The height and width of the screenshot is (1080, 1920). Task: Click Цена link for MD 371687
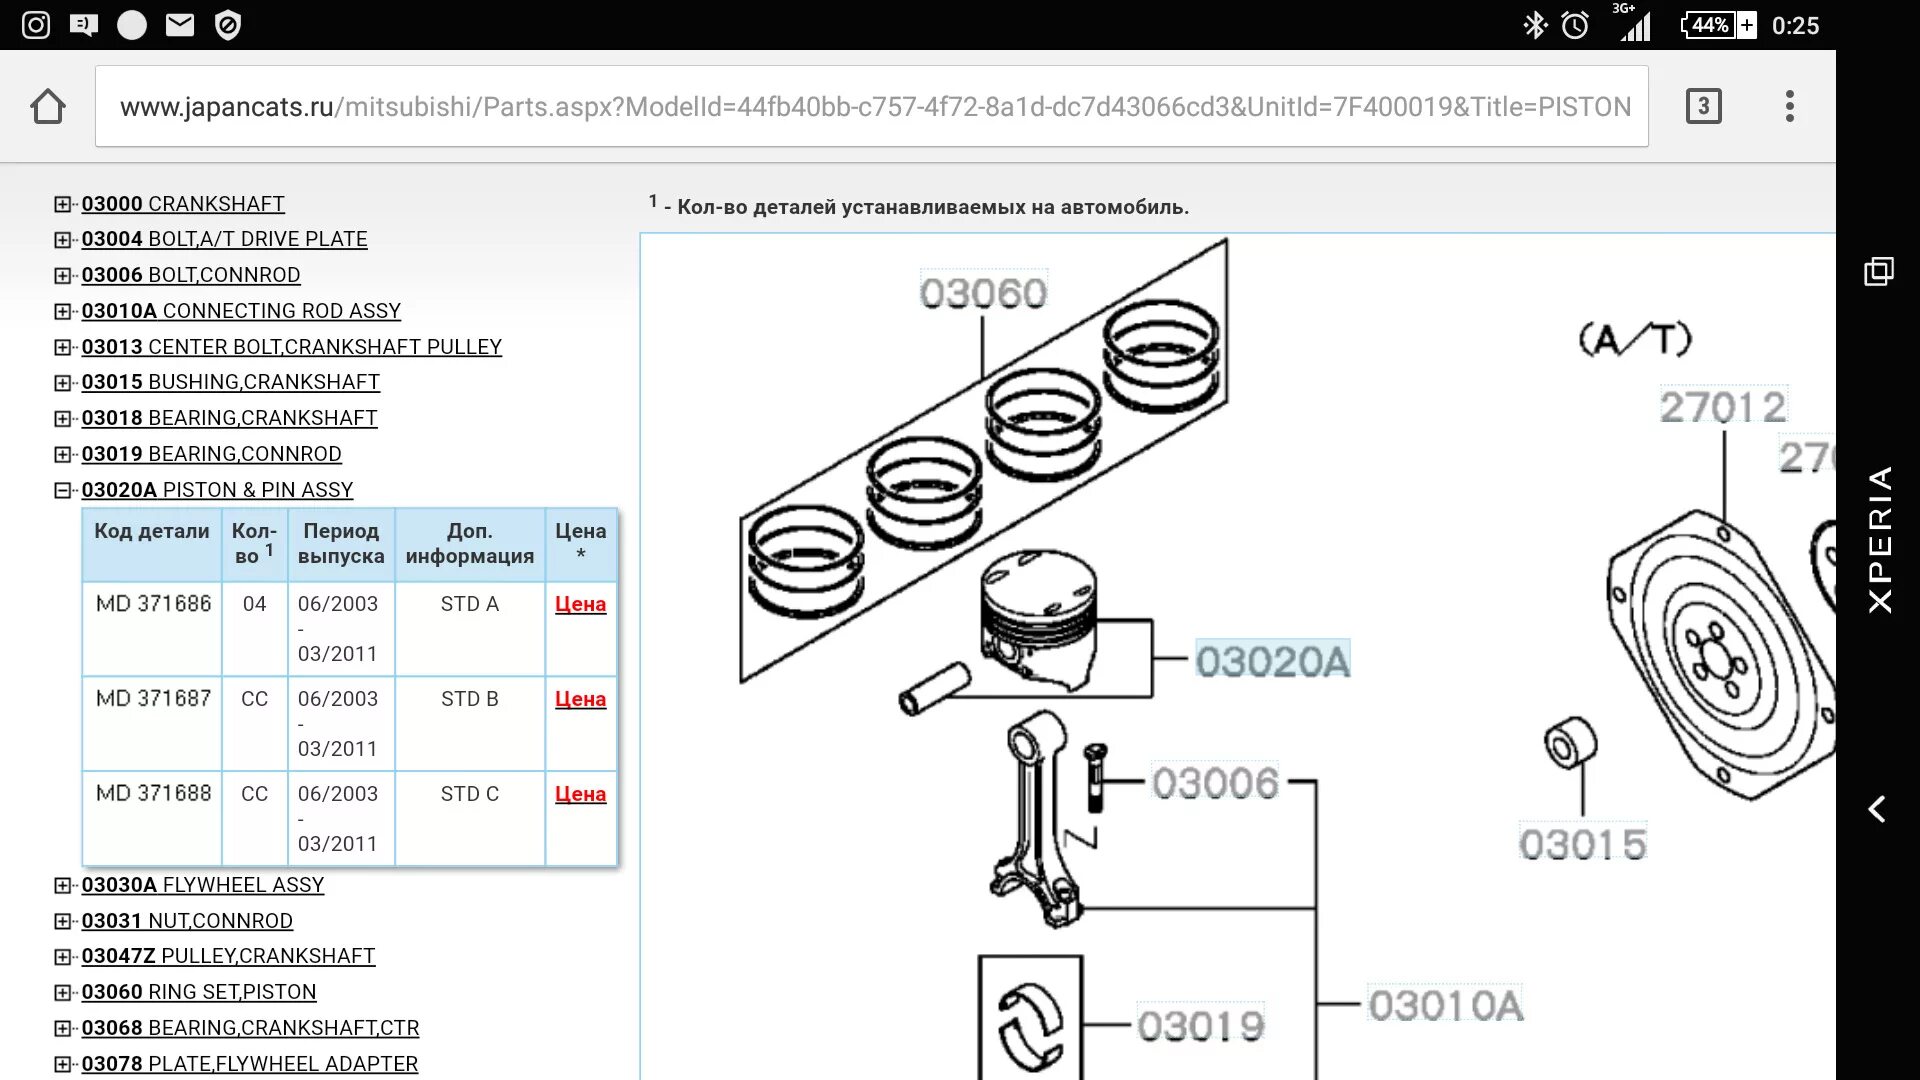[580, 699]
